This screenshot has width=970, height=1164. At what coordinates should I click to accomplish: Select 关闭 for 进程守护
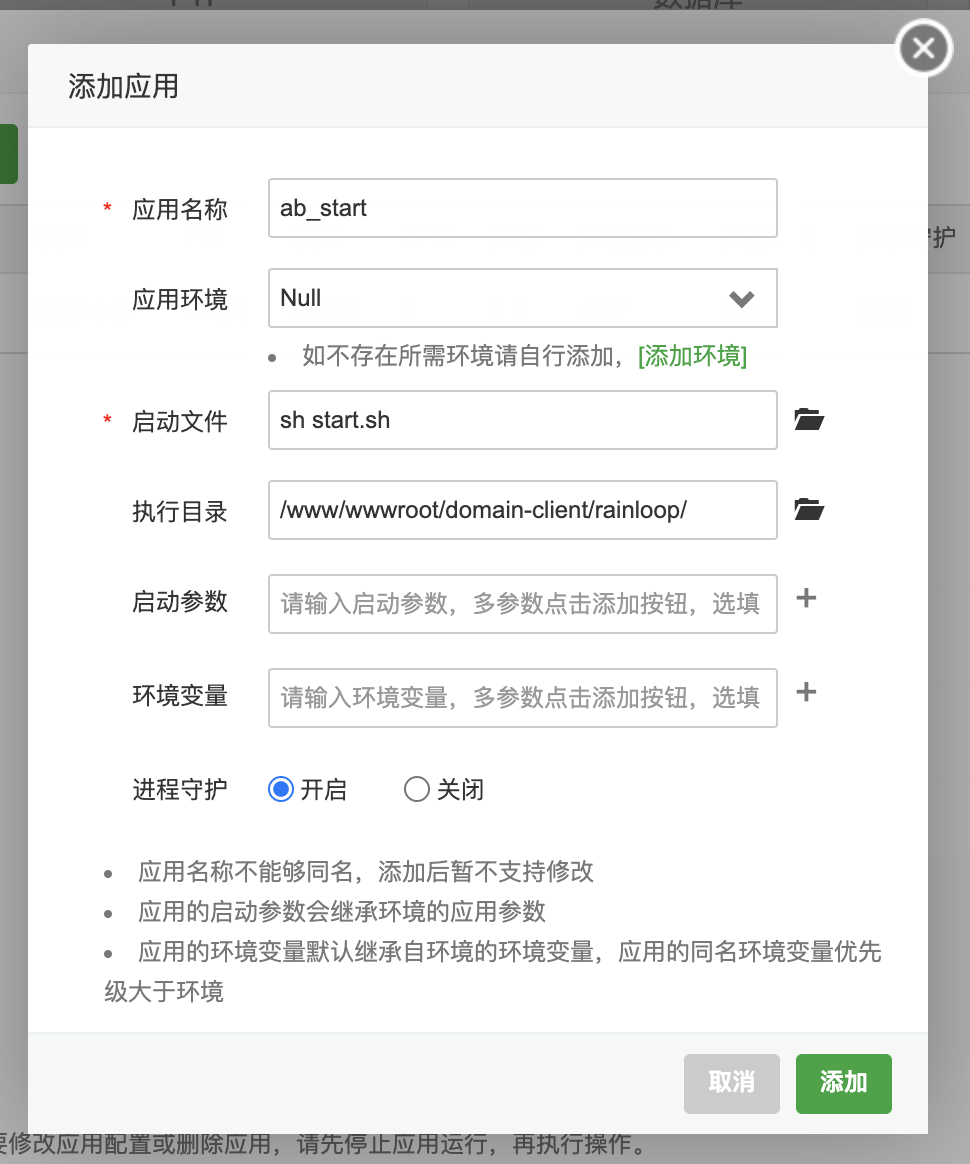coord(416,789)
